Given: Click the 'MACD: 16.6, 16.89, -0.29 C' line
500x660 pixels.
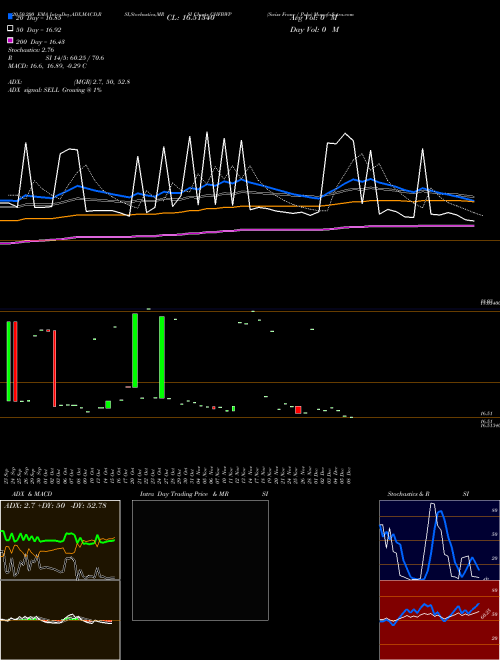Looking at the screenshot, I should [48, 66].
